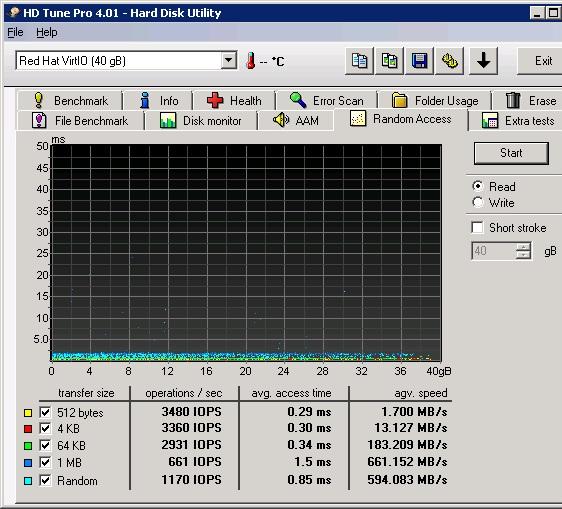
Task: Click the short stroke size input field
Action: pos(494,251)
